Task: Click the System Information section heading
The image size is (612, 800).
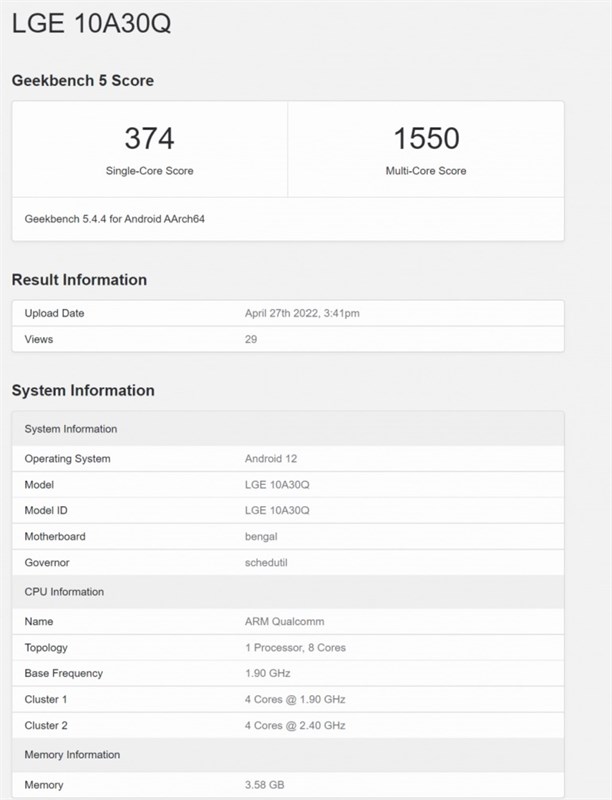Action: 83,390
